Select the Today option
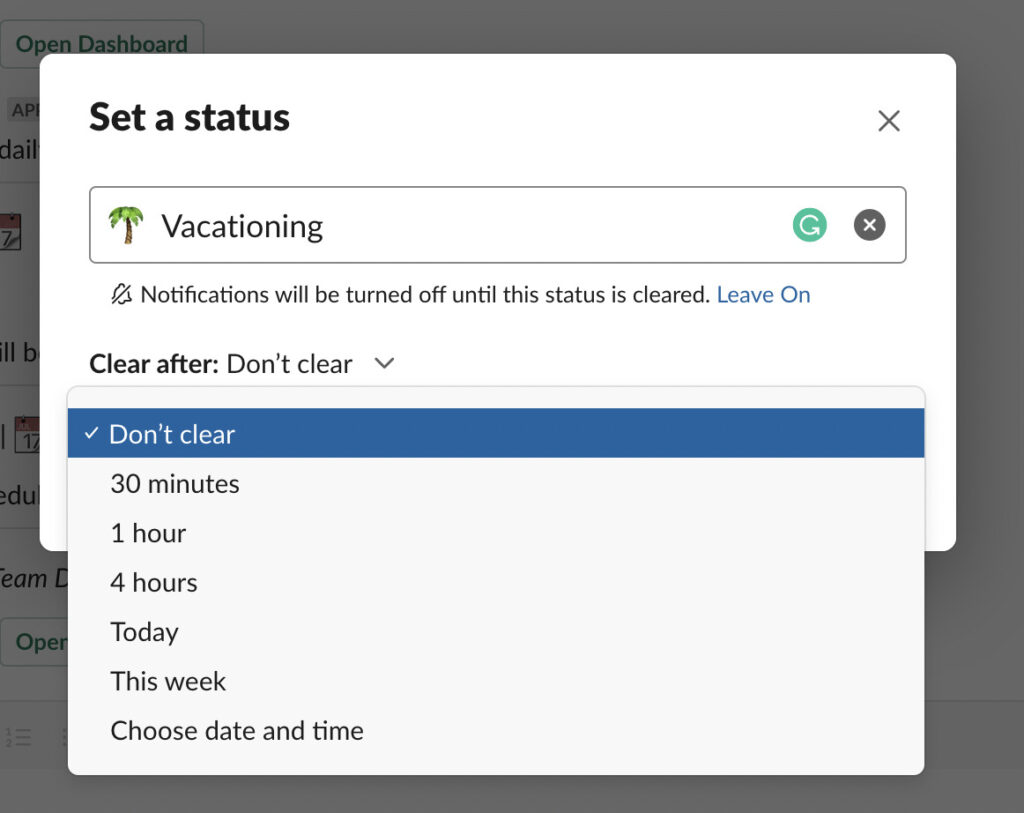 pos(144,631)
